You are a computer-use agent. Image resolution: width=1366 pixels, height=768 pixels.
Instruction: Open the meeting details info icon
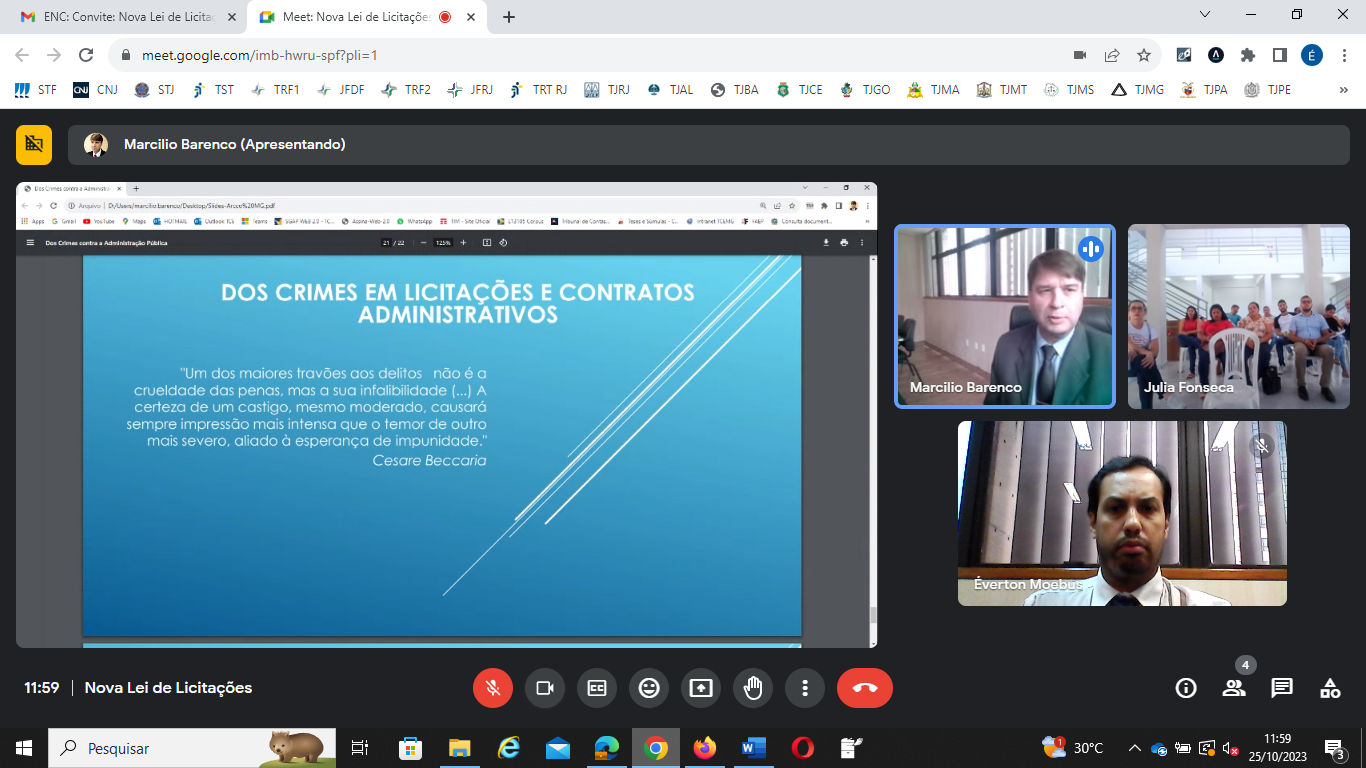(1186, 688)
